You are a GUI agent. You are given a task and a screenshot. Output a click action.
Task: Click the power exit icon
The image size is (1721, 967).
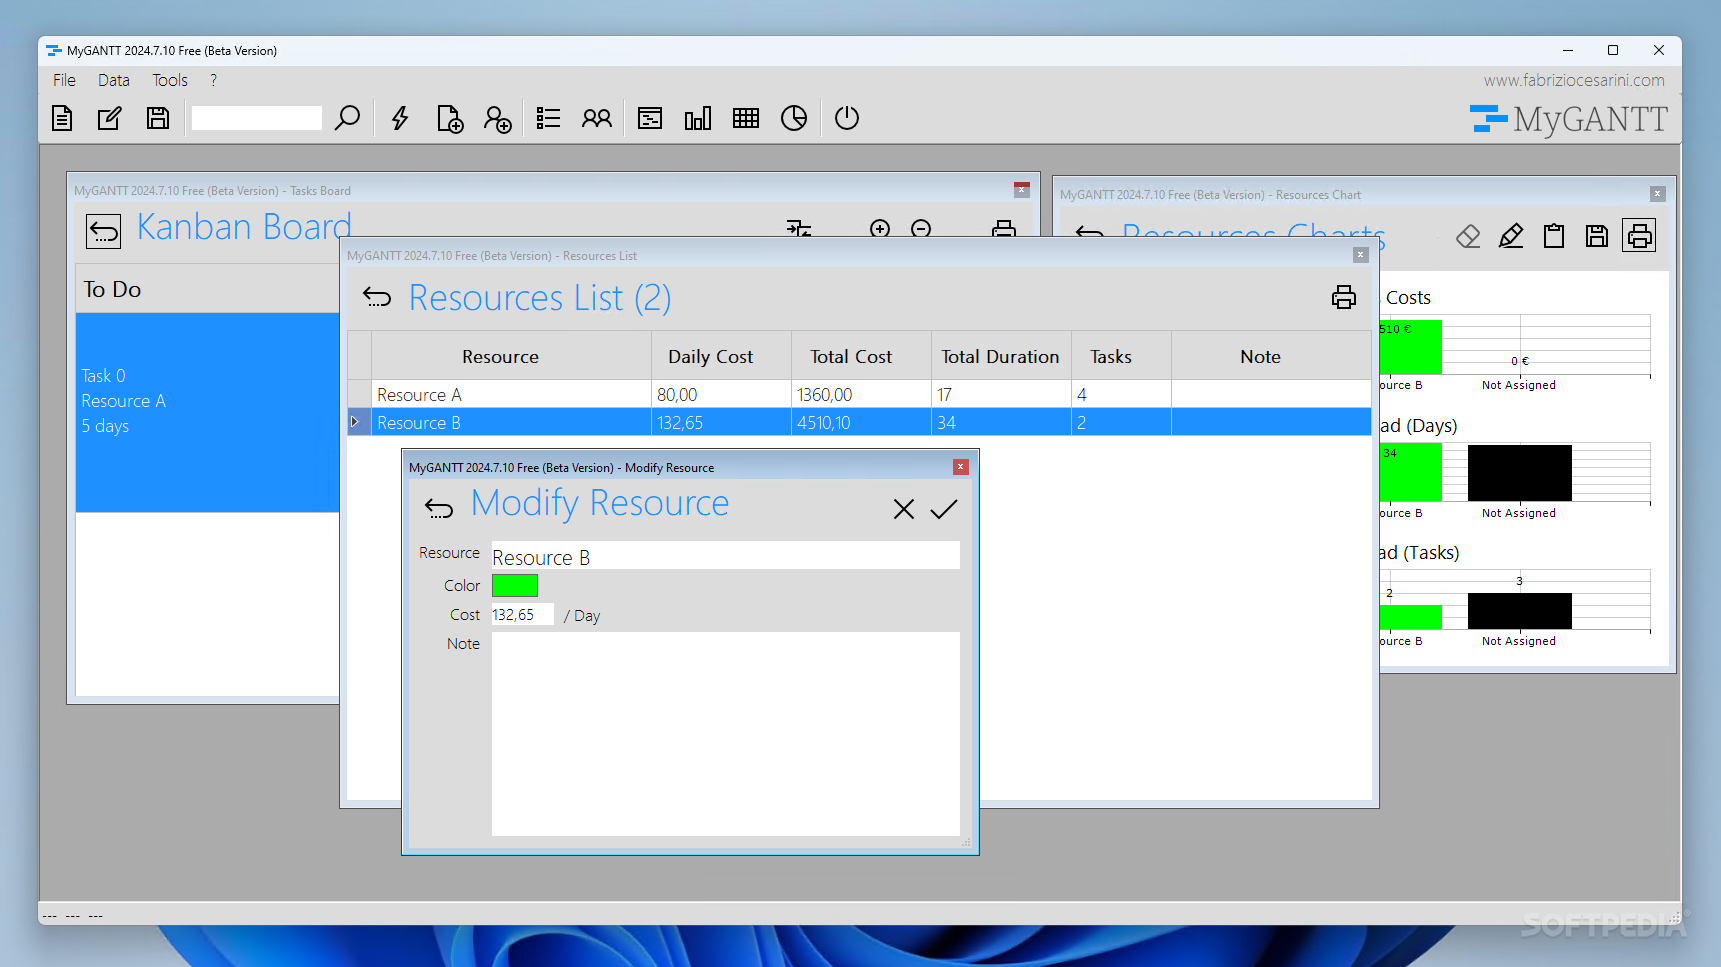coord(847,118)
